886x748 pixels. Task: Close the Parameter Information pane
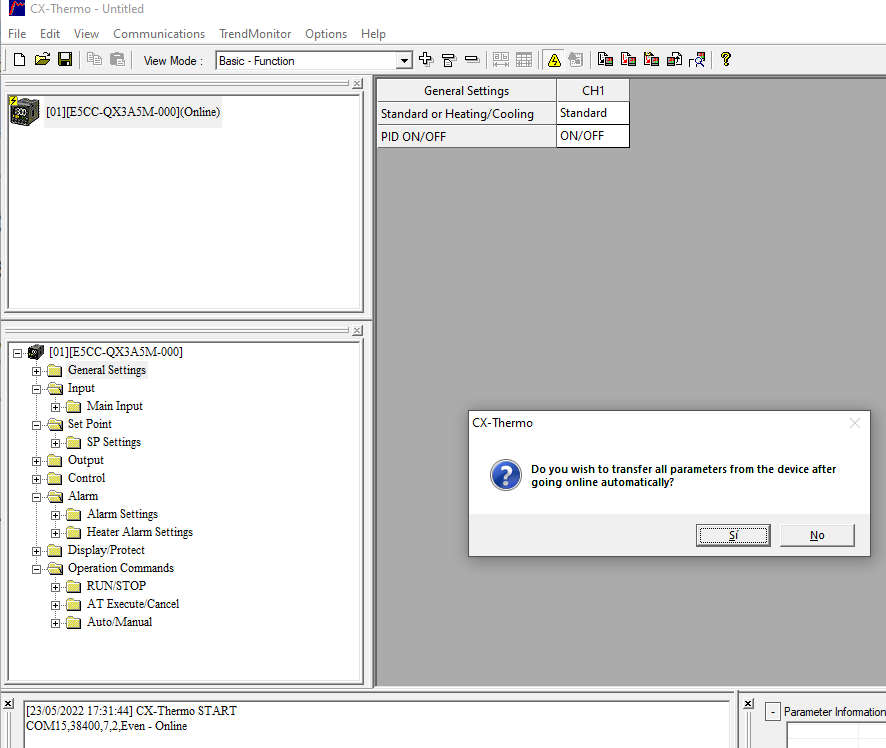pyautogui.click(x=748, y=703)
